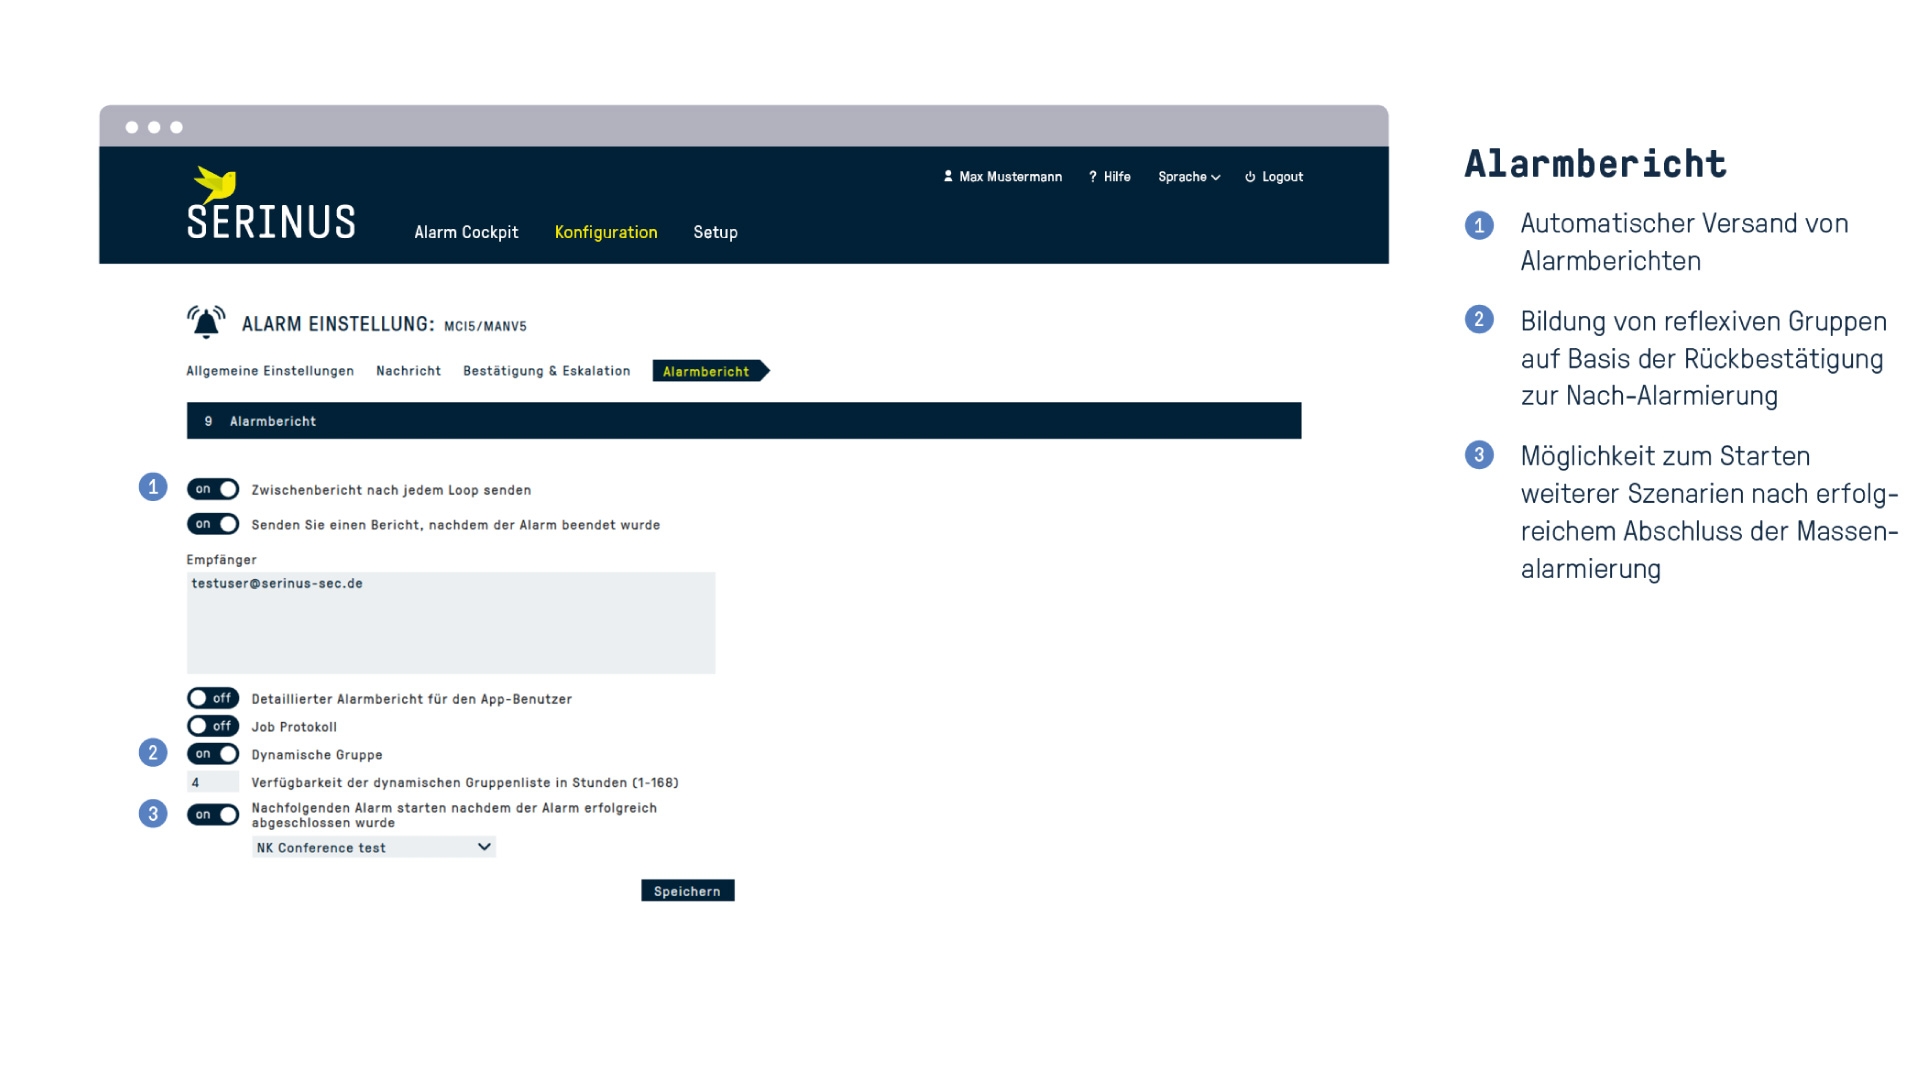This screenshot has height=1080, width=1920.
Task: Click the power icon beside Logout
Action: [x=1250, y=177]
